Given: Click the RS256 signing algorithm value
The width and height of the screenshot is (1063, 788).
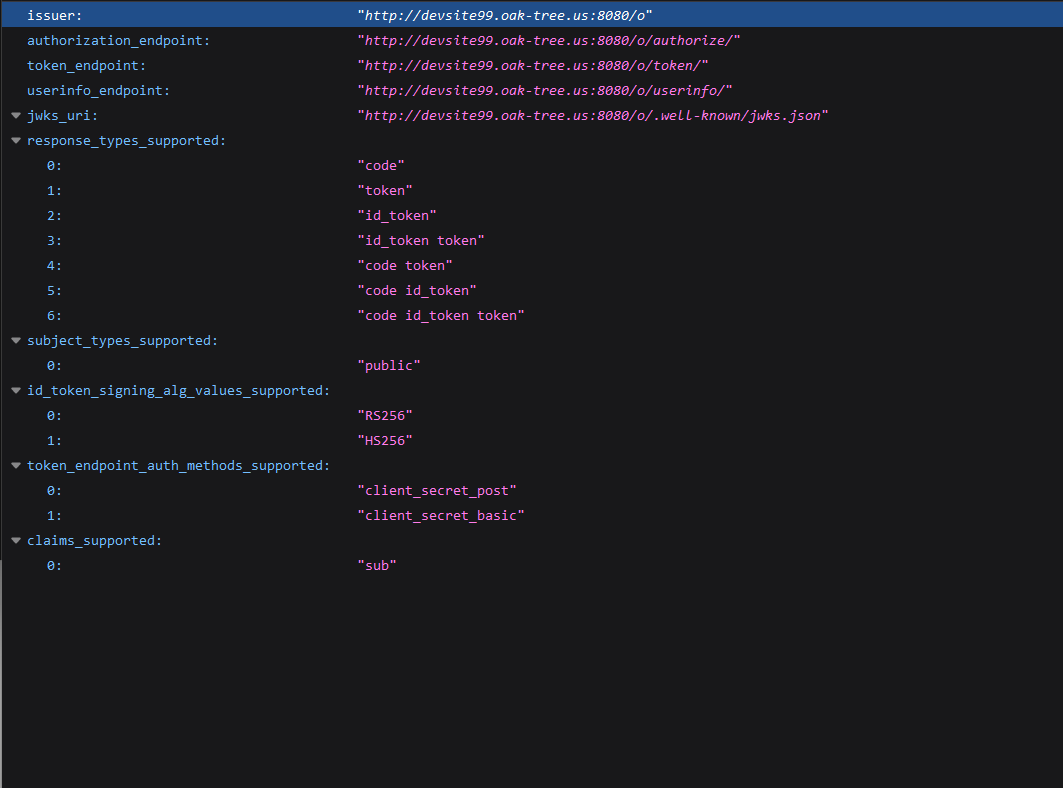Looking at the screenshot, I should click(x=385, y=415).
